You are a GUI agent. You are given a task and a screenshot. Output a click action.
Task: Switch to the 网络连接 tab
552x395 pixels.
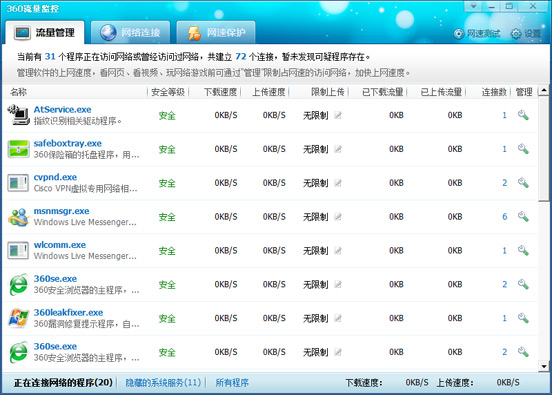[131, 32]
